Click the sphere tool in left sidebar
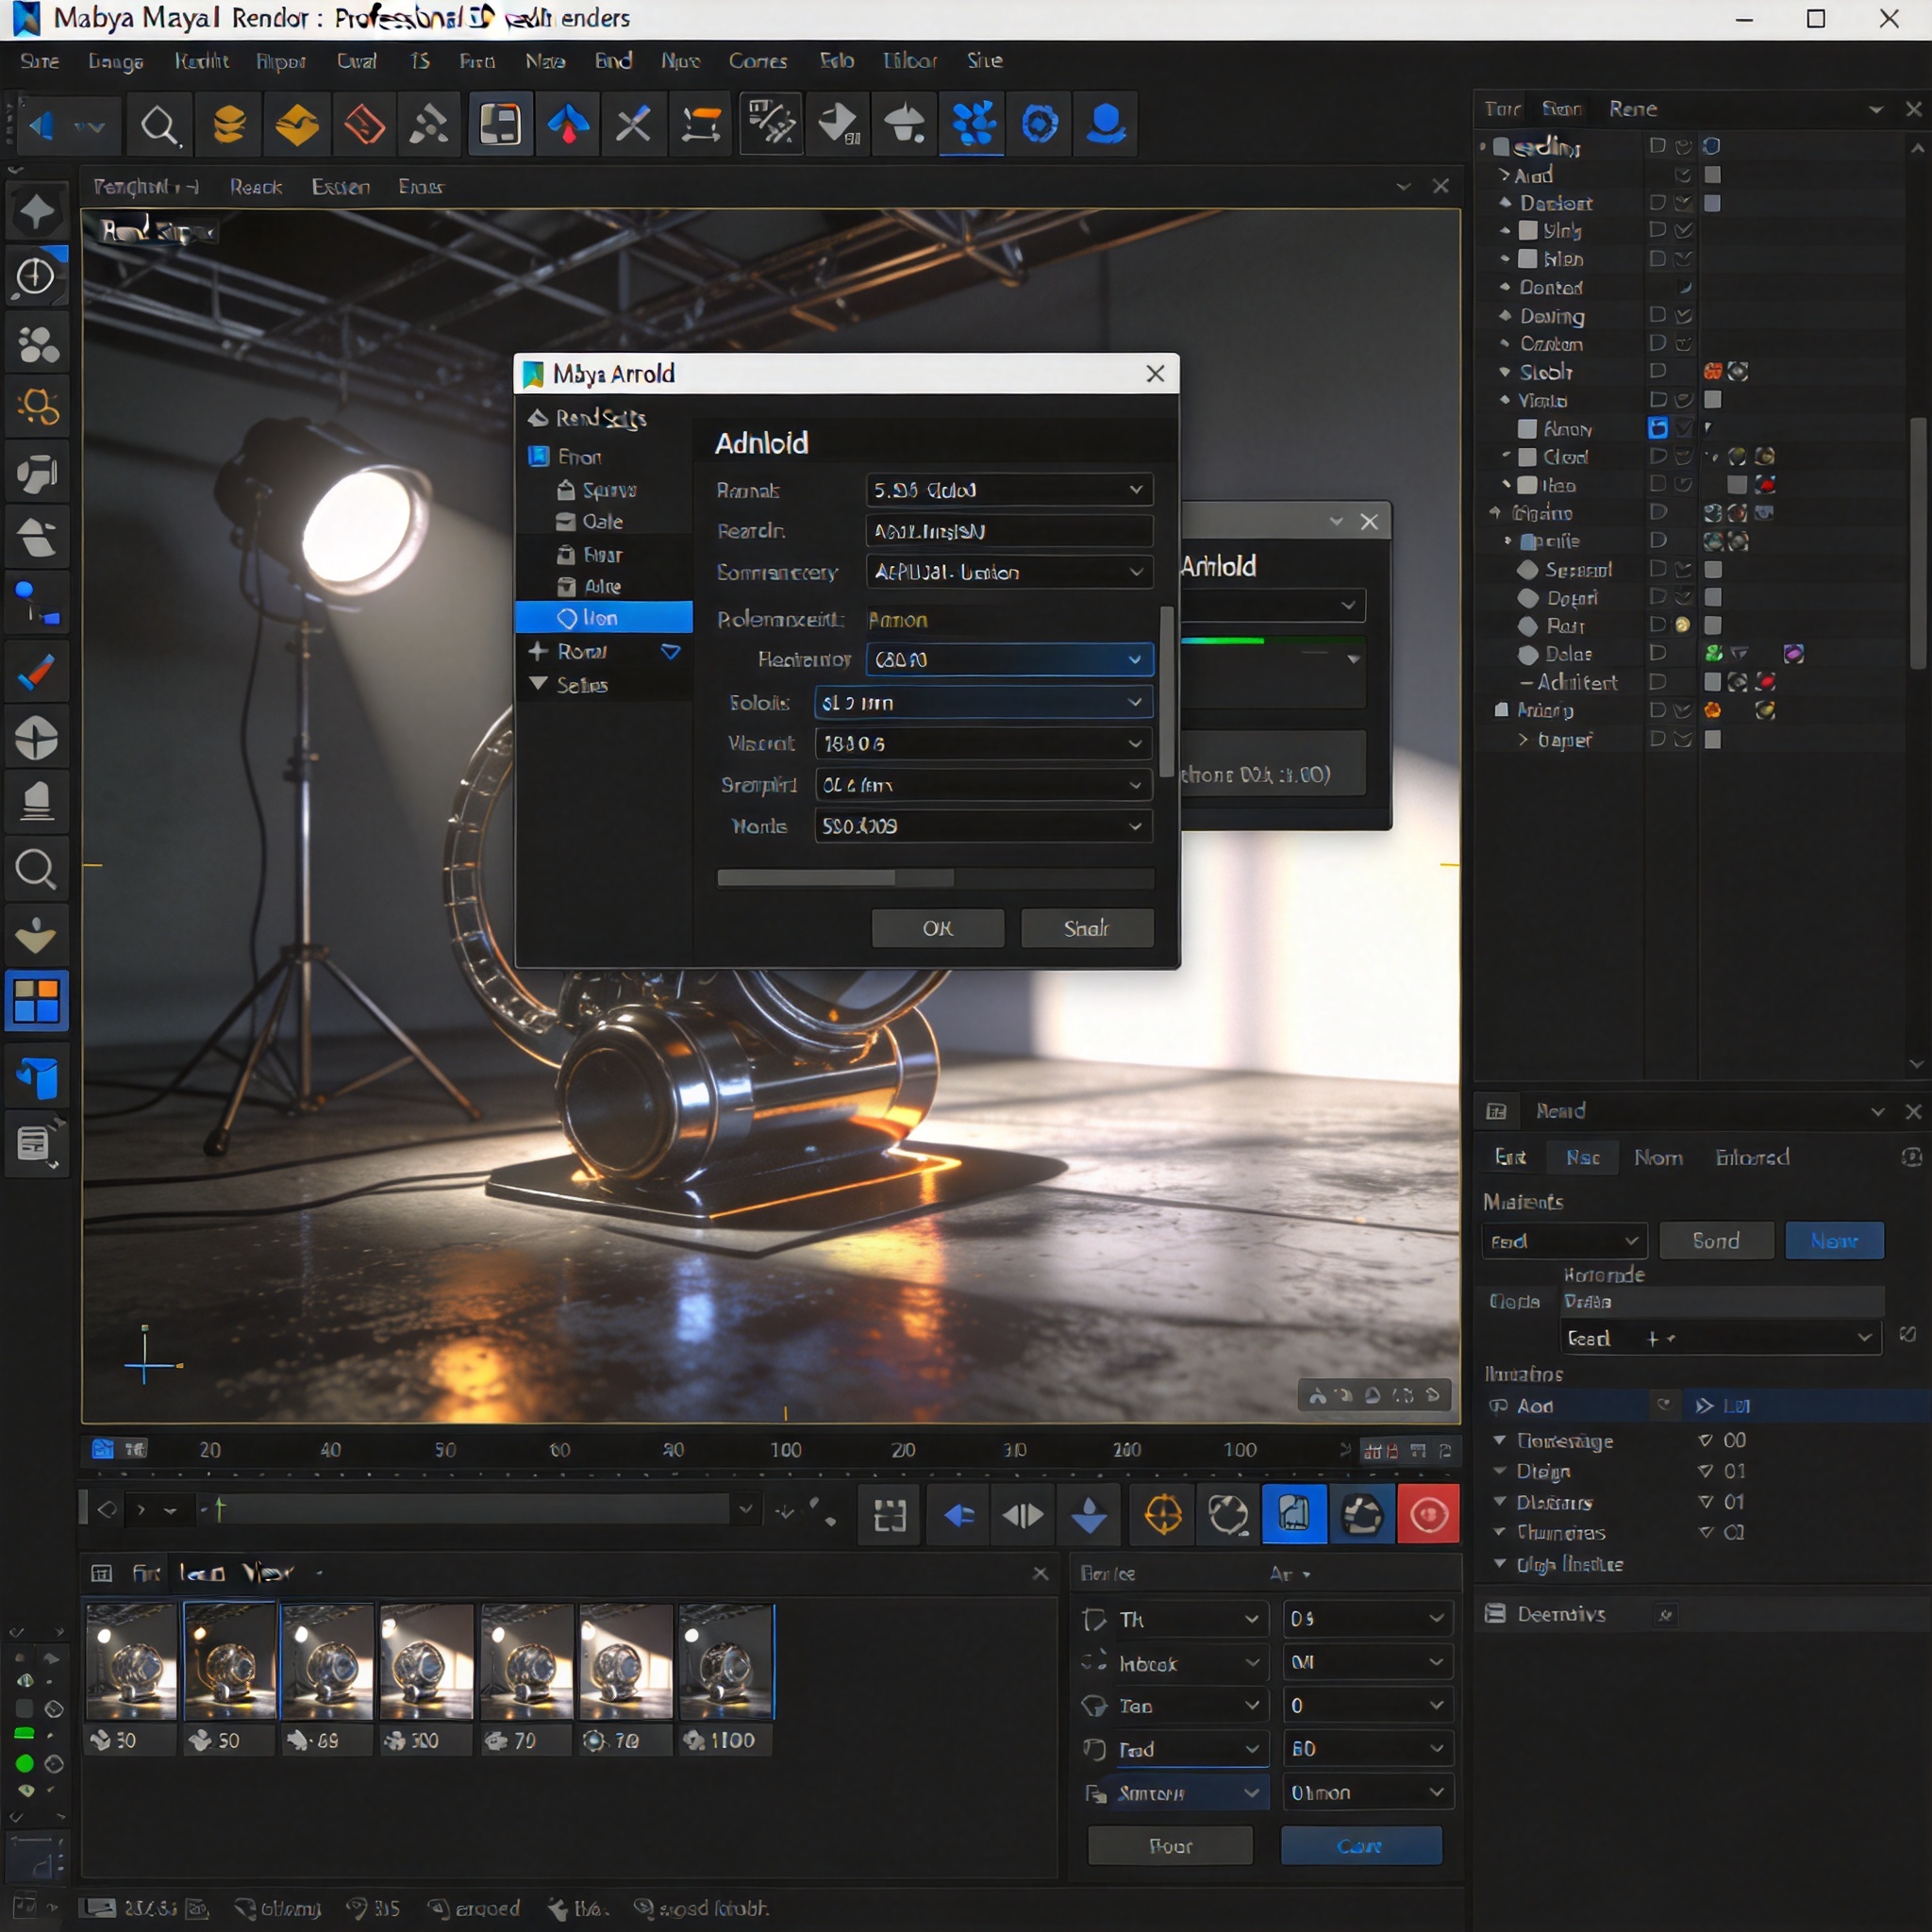 [37, 739]
